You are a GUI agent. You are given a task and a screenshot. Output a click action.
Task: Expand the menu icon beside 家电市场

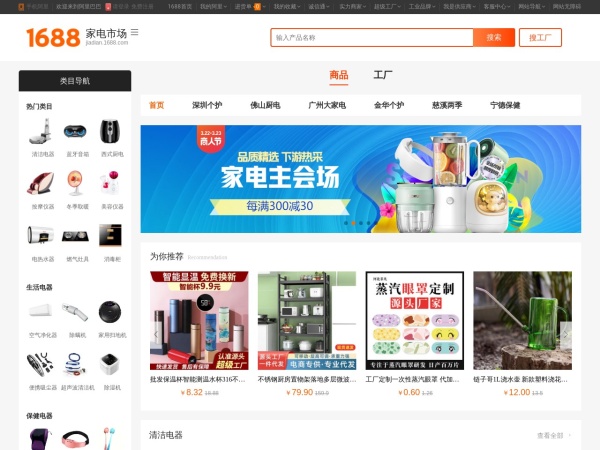135,33
